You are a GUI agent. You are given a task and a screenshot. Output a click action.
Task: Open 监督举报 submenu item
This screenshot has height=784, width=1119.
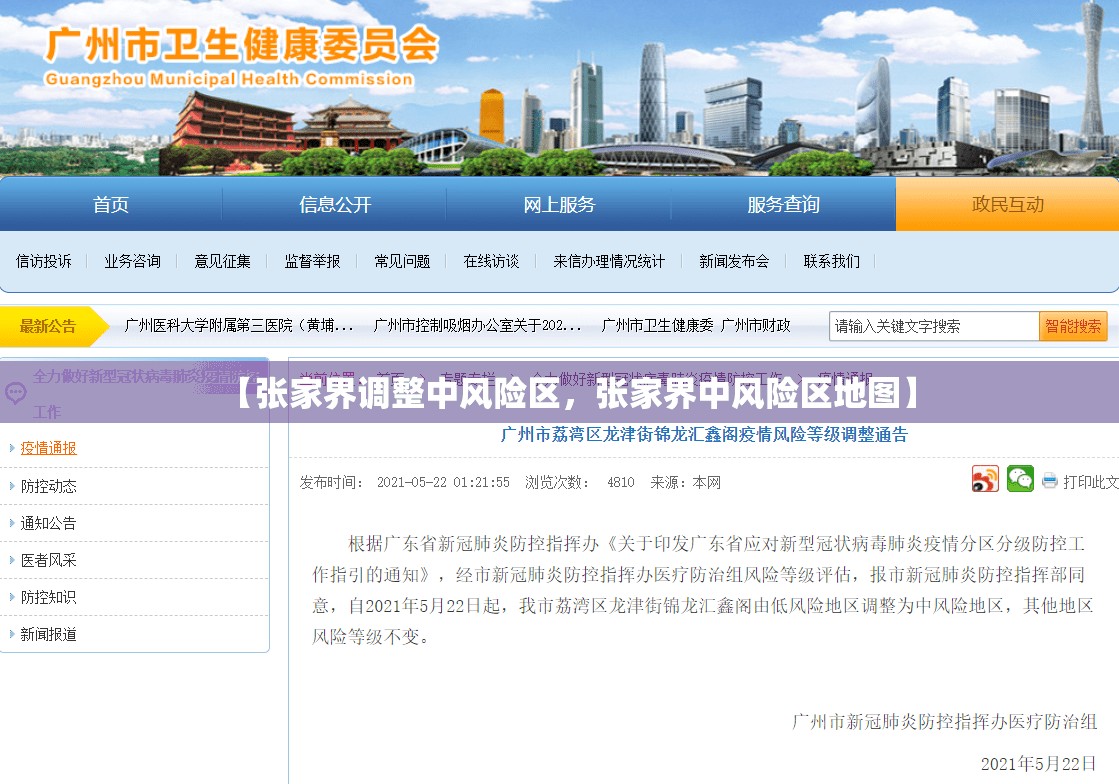point(313,261)
